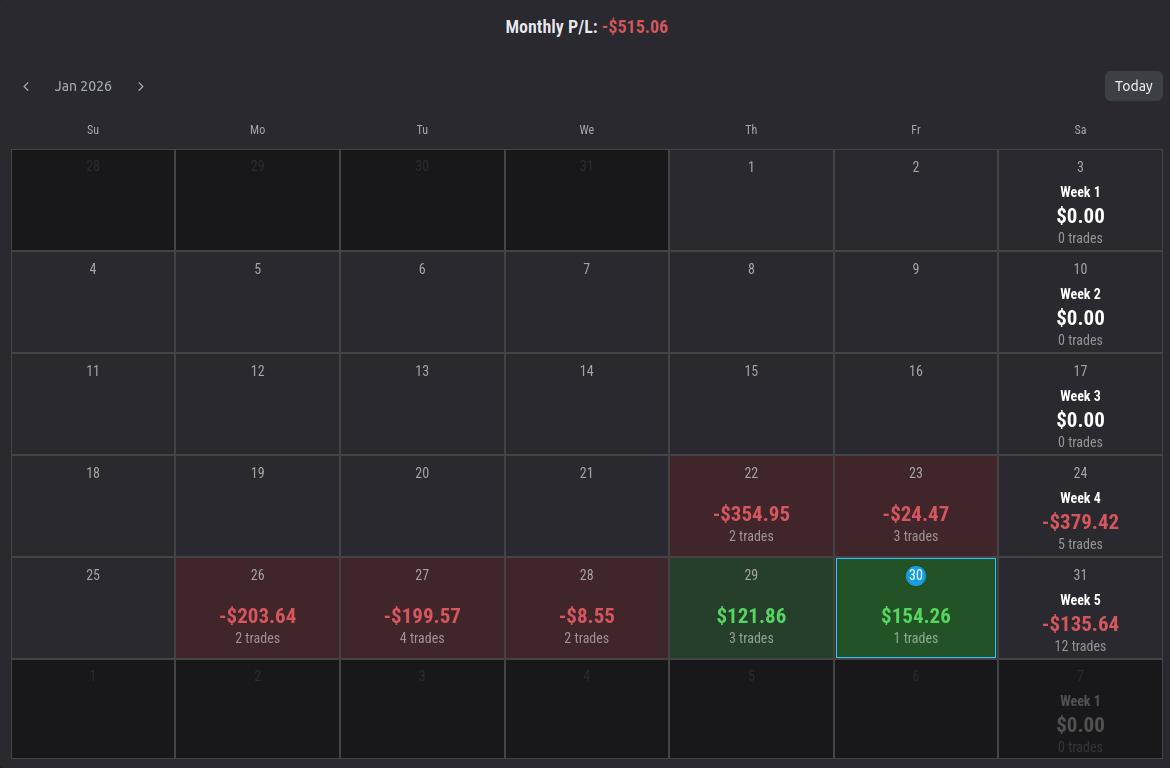Click day 23 with 3 trades
Image resolution: width=1170 pixels, height=768 pixels.
click(916, 505)
